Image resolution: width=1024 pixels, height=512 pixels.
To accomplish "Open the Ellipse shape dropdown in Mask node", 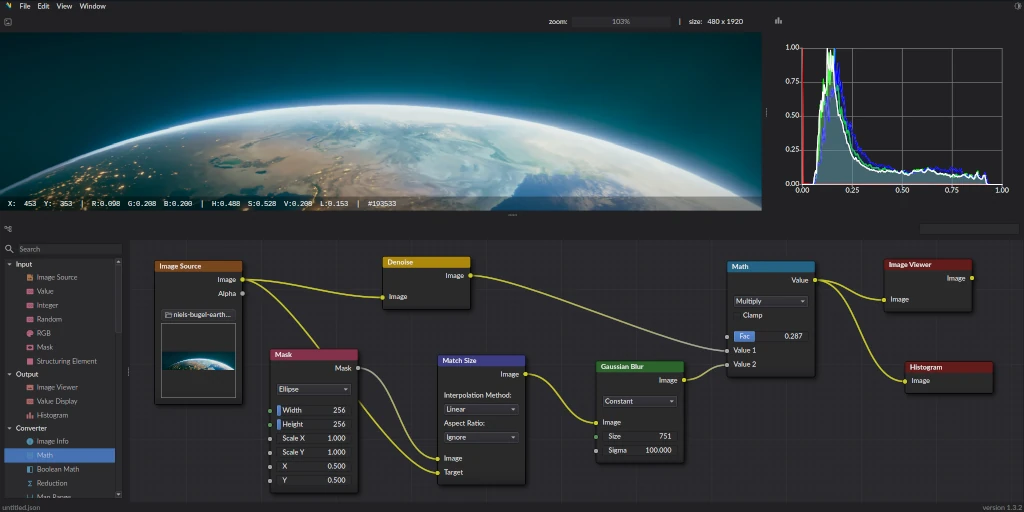I will pos(313,389).
